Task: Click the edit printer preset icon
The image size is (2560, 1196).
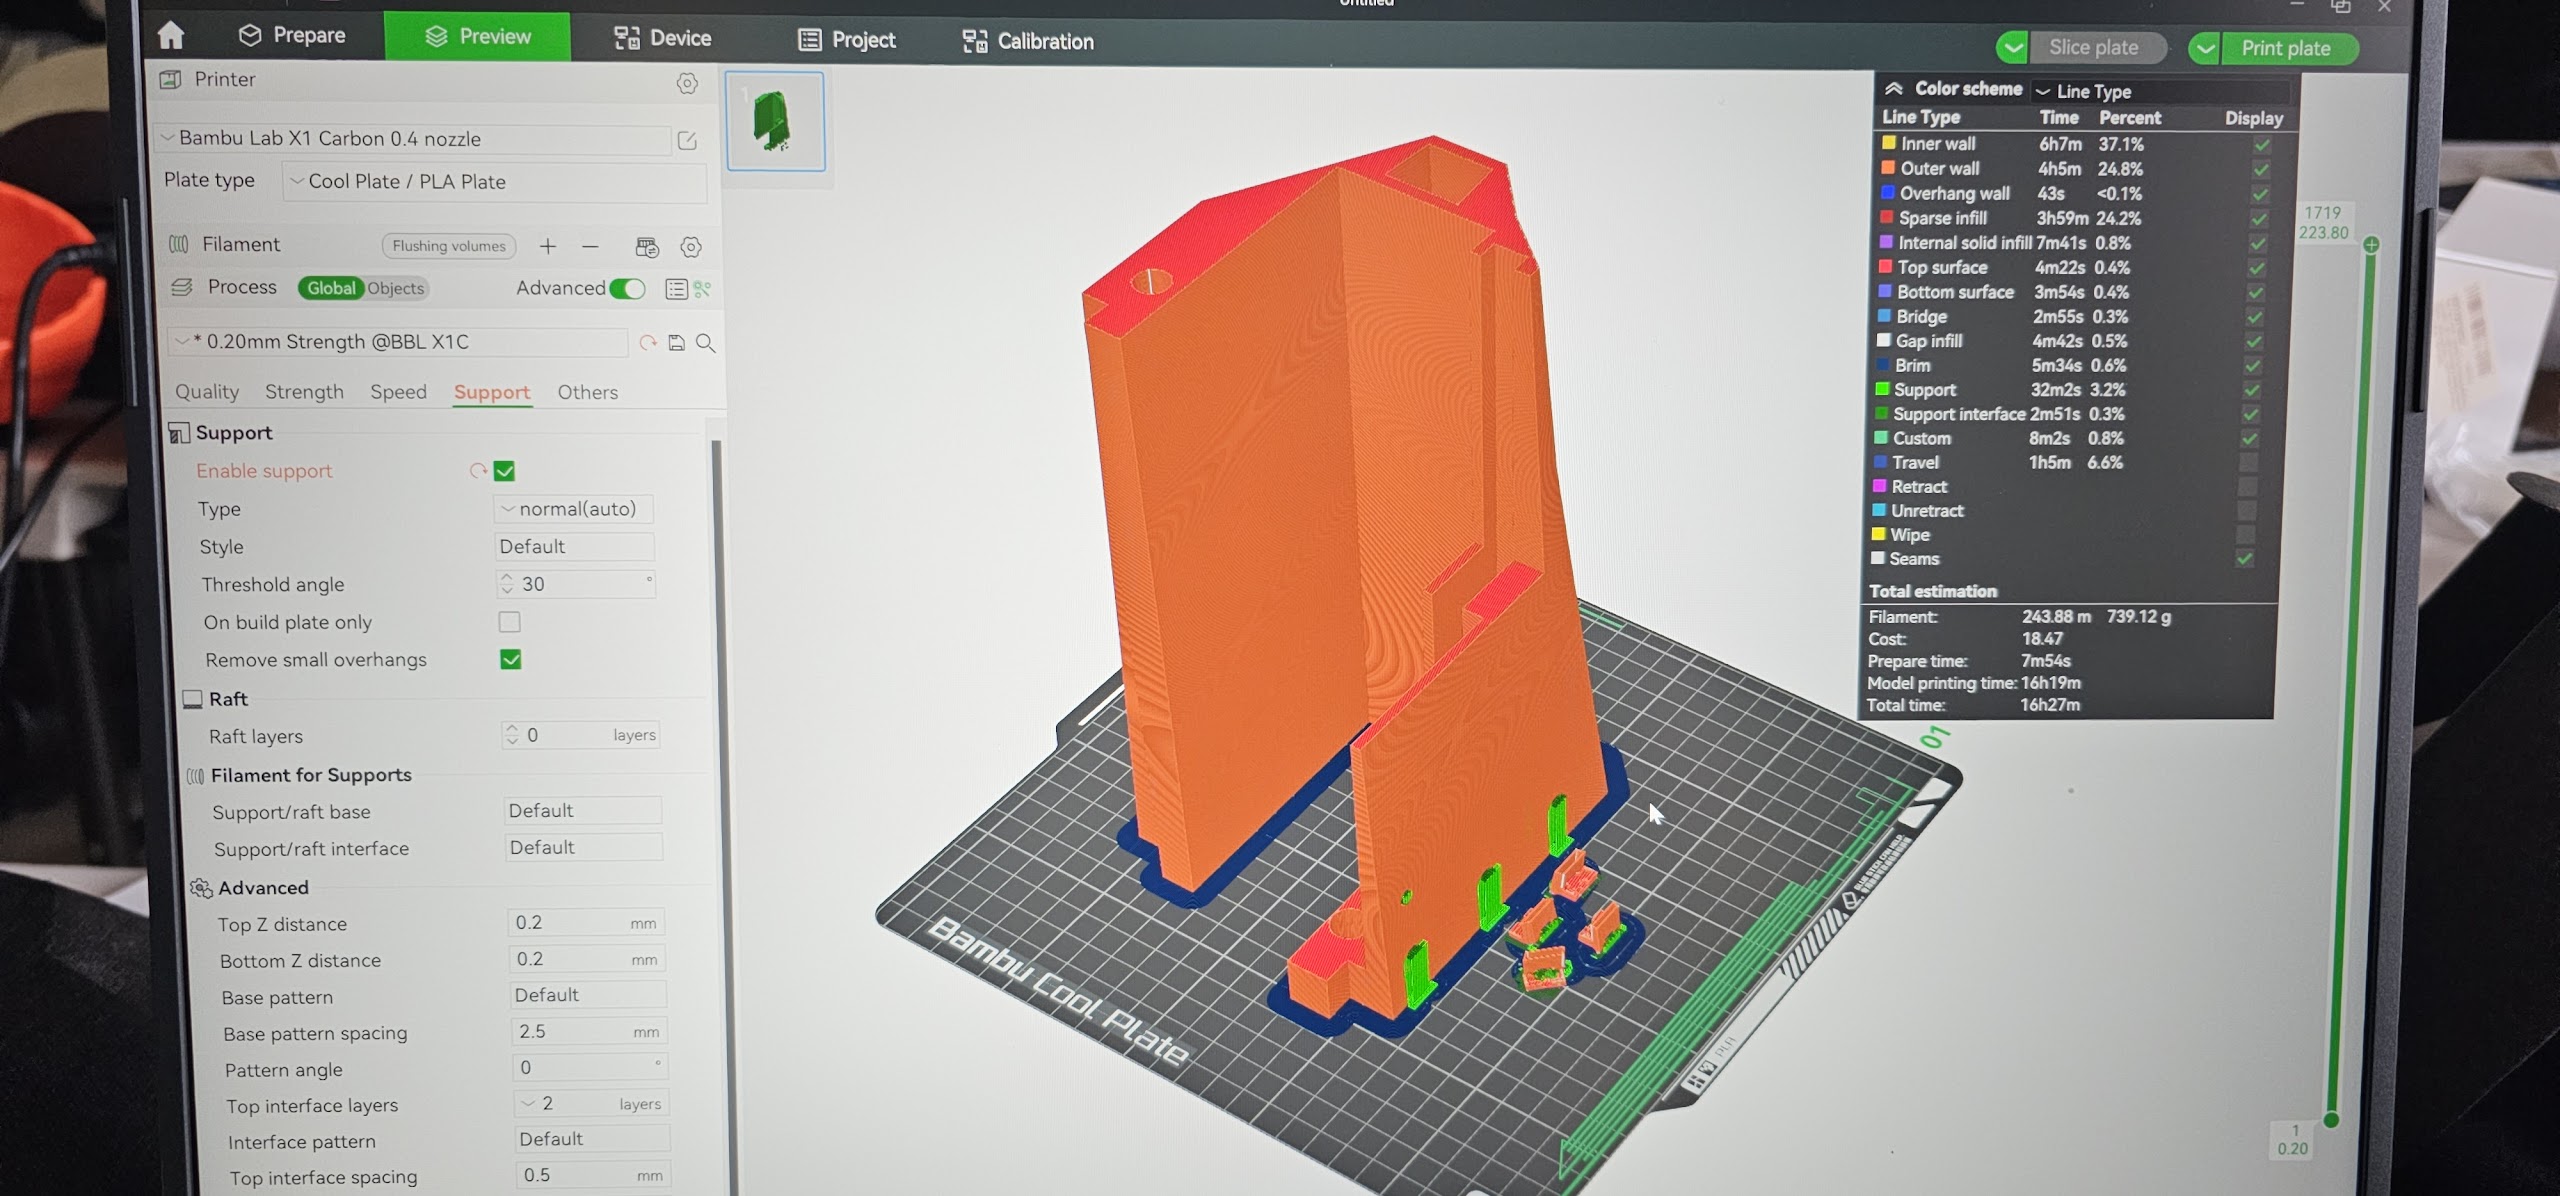Action: coord(687,141)
